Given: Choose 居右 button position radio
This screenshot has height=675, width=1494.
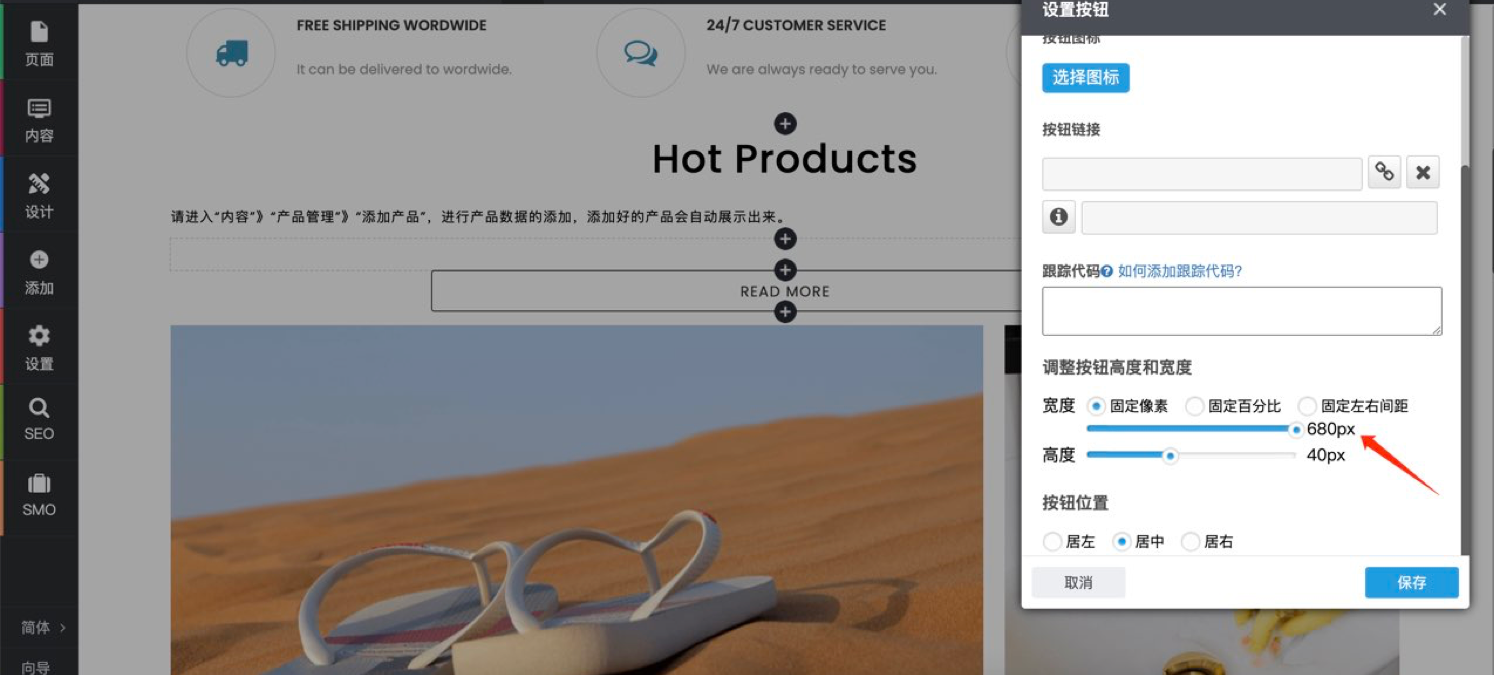Looking at the screenshot, I should click(x=1190, y=542).
